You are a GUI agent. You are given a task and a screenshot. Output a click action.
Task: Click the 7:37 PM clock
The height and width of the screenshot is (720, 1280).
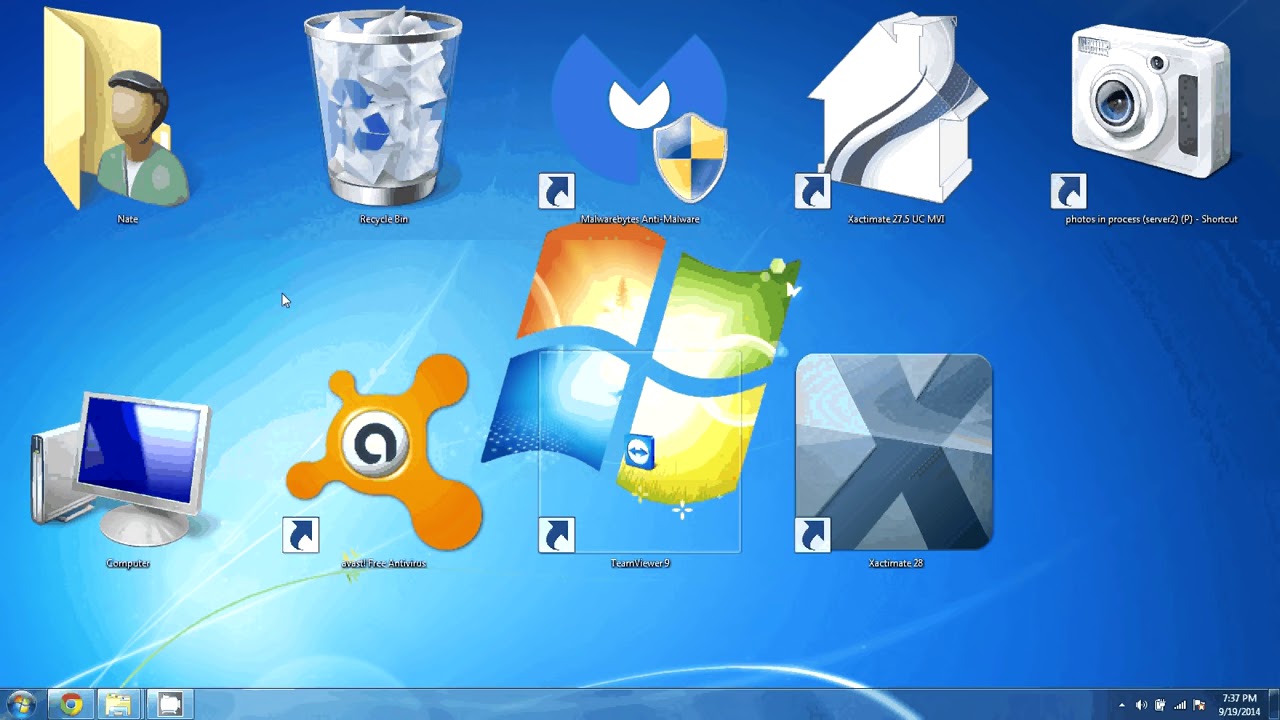coord(1239,698)
